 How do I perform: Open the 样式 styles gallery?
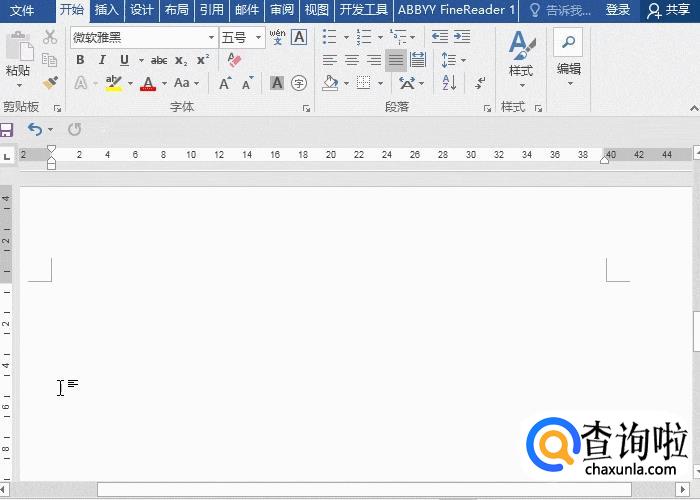[x=521, y=58]
